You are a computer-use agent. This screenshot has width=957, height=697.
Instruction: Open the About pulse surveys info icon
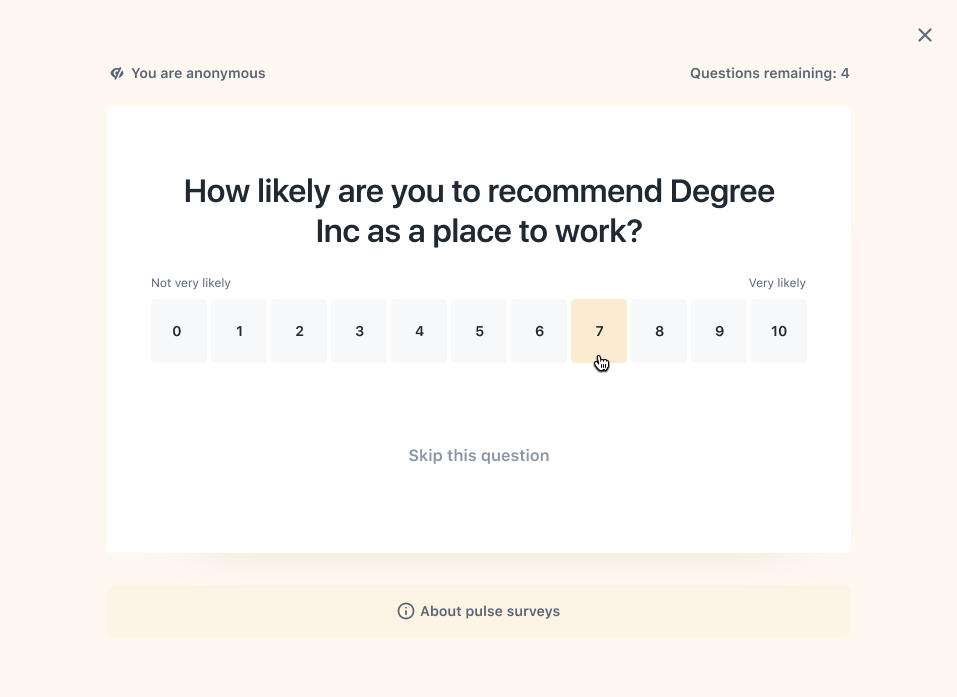[x=406, y=611]
